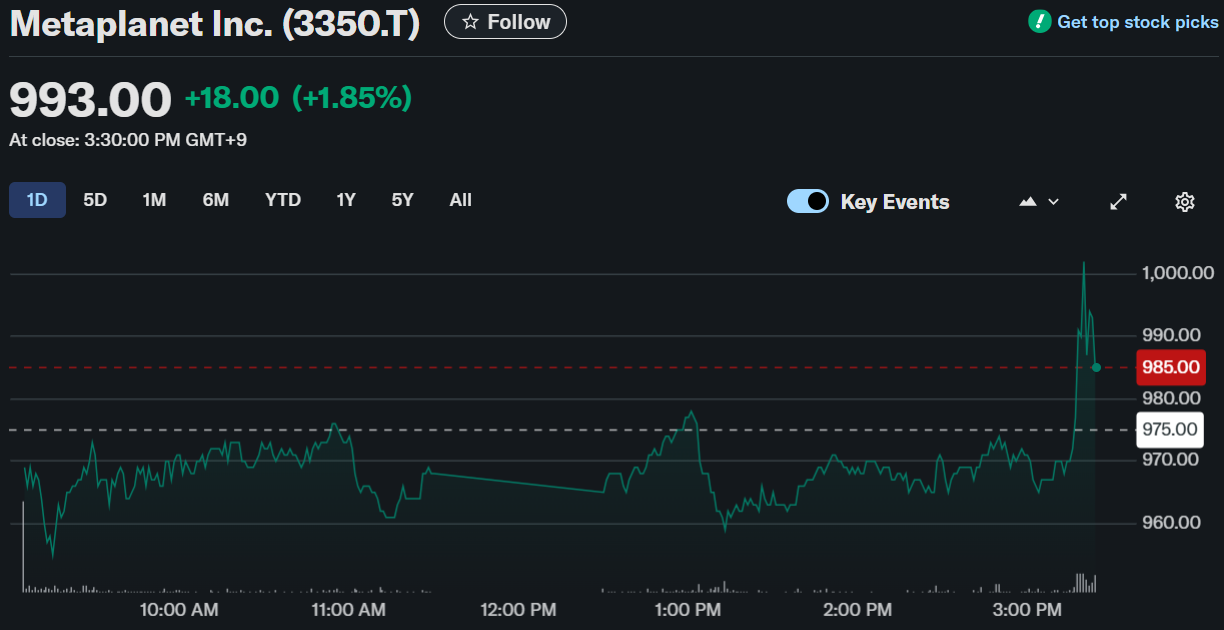Select the 1Y time range

click(346, 200)
